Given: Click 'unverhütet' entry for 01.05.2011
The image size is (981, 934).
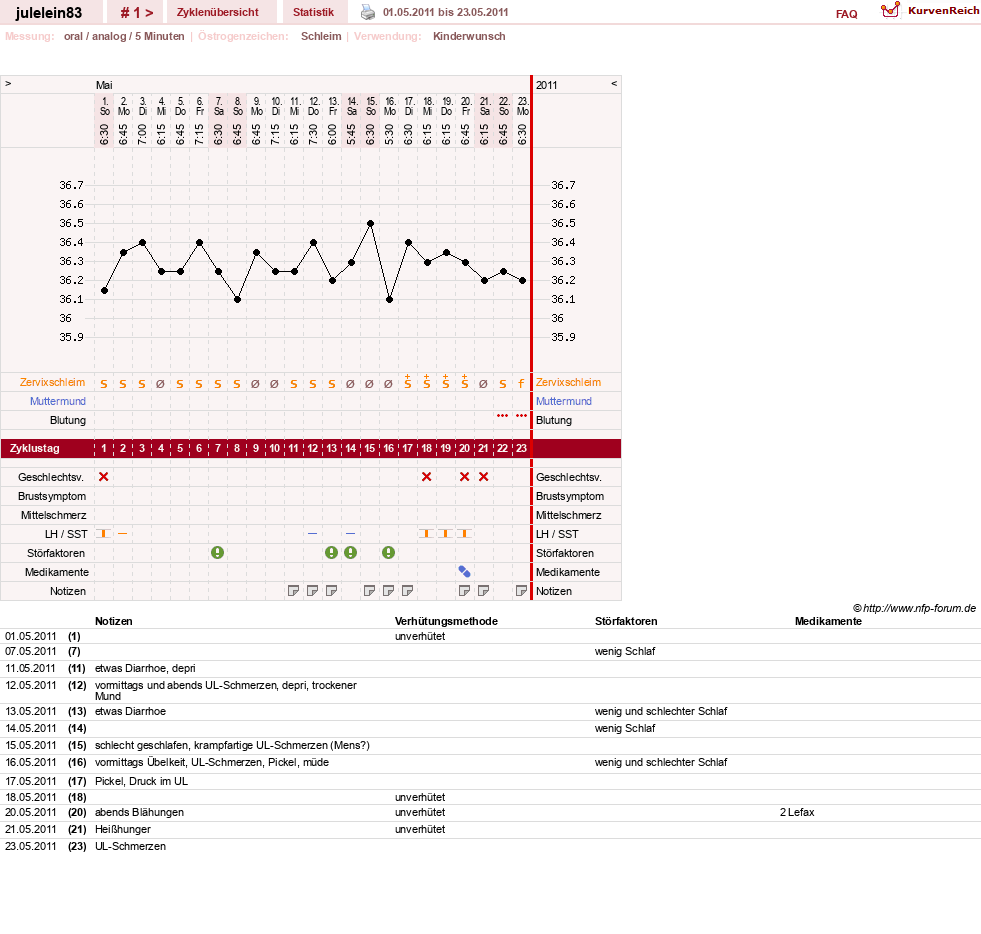Looking at the screenshot, I should [420, 636].
